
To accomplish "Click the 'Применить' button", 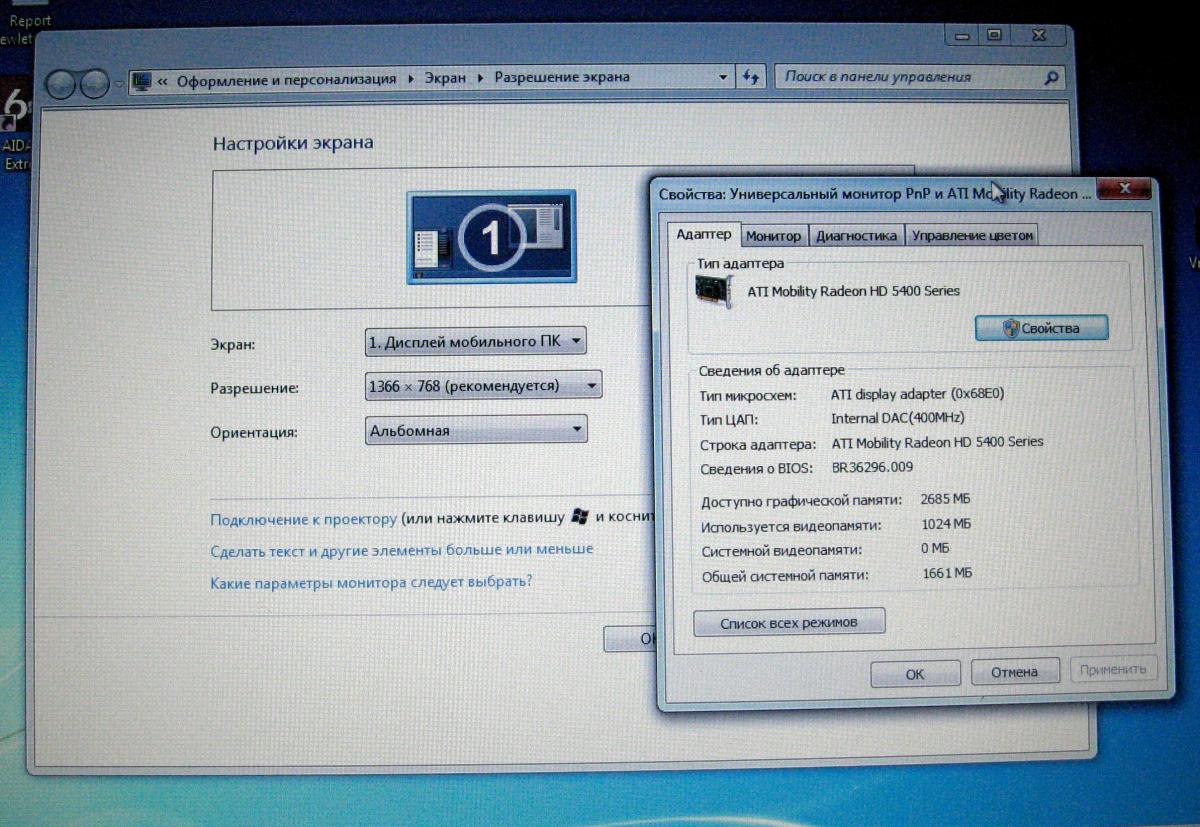I will coord(1113,669).
